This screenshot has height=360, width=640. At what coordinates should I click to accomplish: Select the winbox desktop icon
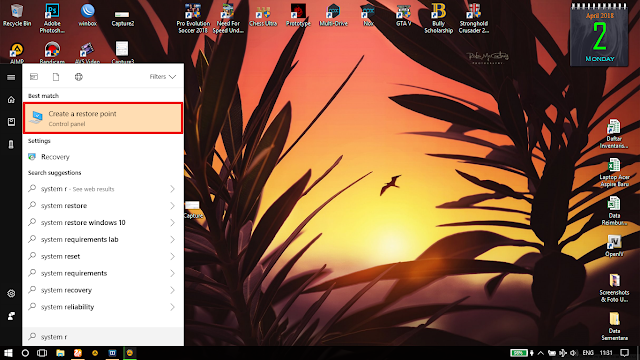click(x=87, y=15)
